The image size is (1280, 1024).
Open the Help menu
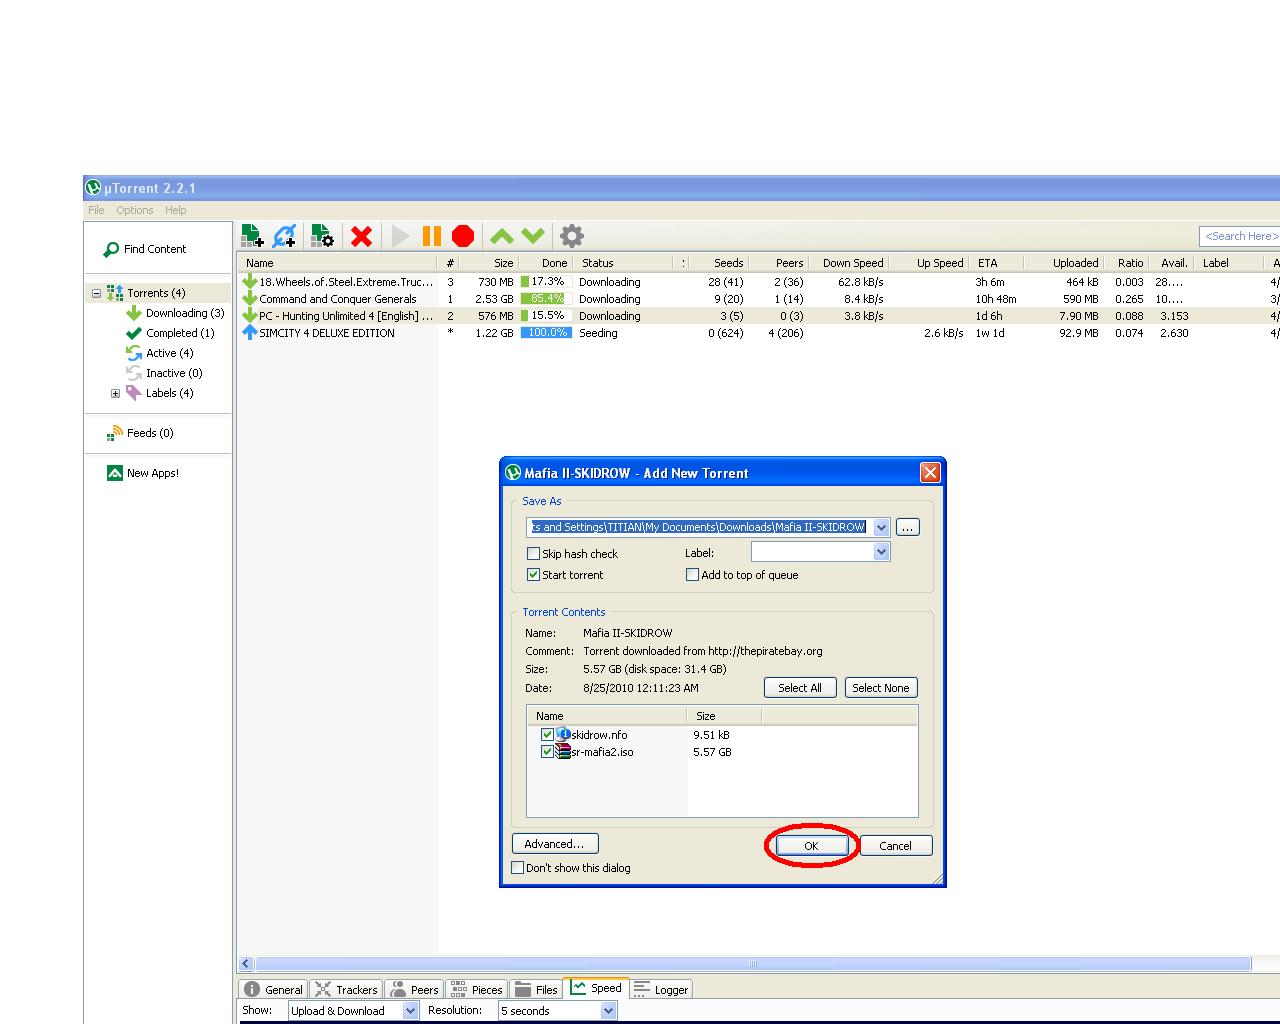point(176,210)
